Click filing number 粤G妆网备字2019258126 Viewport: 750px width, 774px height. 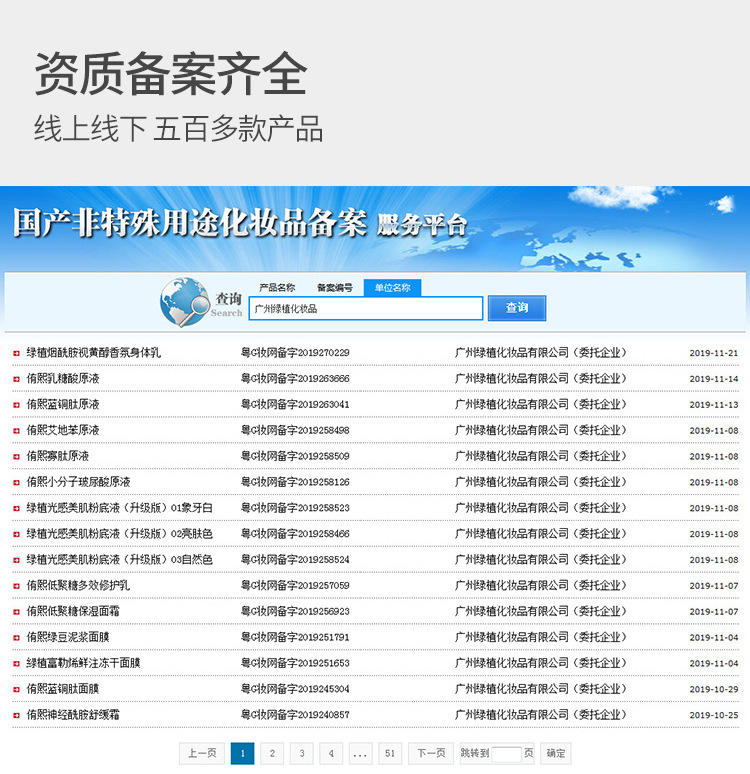tap(295, 482)
